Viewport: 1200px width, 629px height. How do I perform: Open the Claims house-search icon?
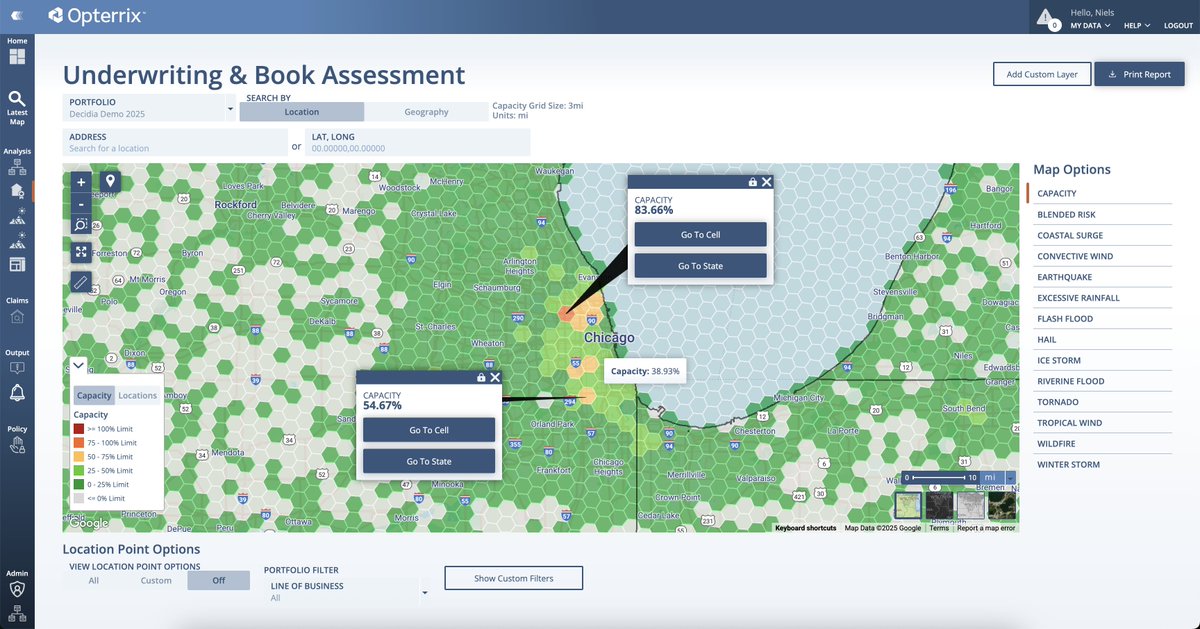pyautogui.click(x=17, y=316)
